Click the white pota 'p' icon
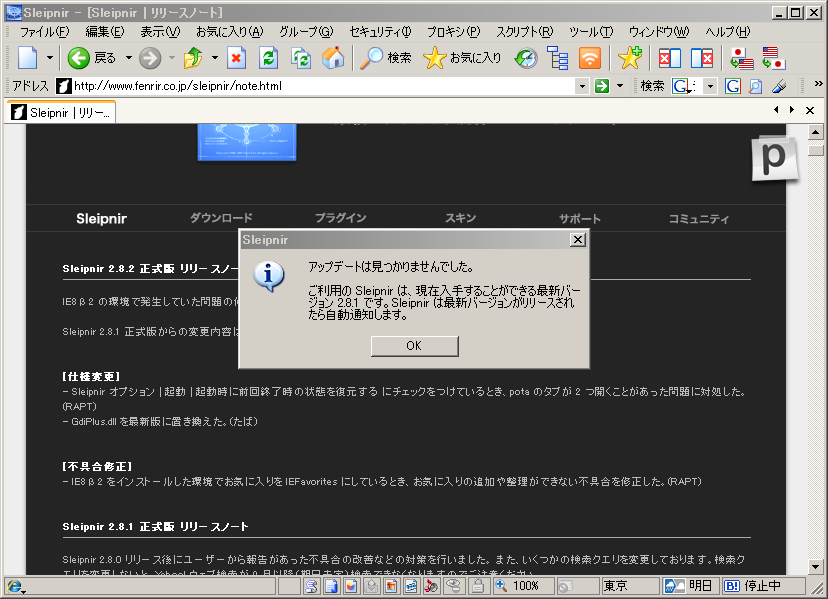This screenshot has width=828, height=599. tap(774, 157)
